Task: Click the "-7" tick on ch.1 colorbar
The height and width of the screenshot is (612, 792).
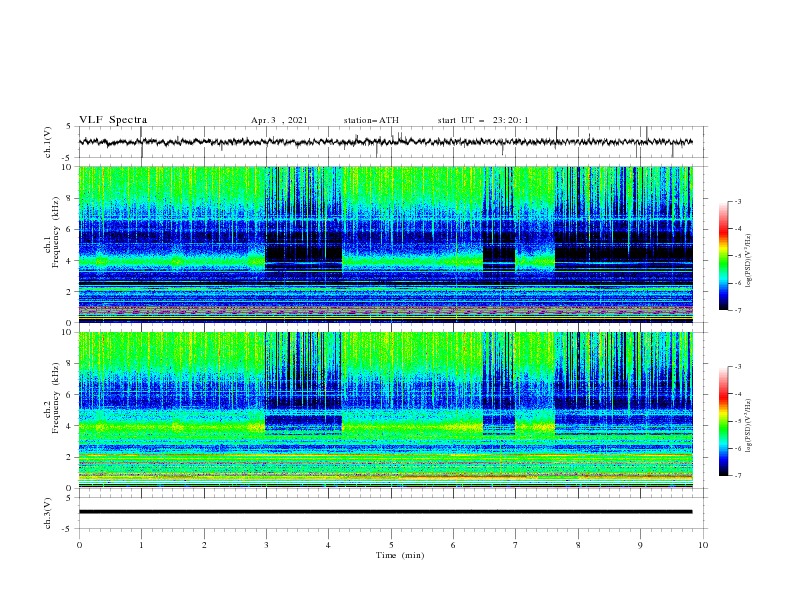Action: pyautogui.click(x=737, y=310)
